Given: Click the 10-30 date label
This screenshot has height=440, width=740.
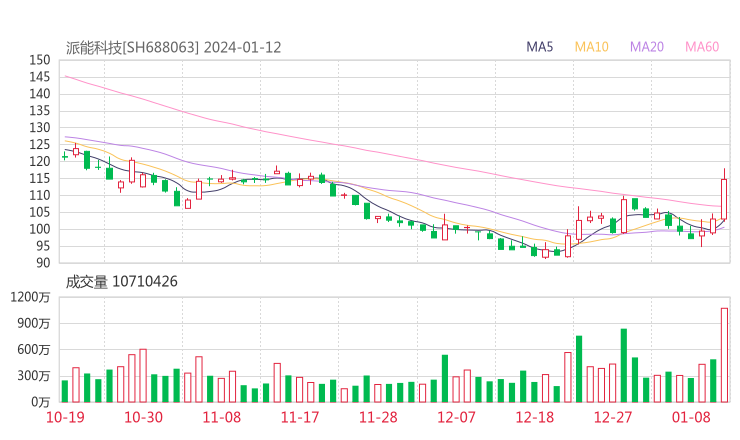Looking at the screenshot, I should (143, 417).
